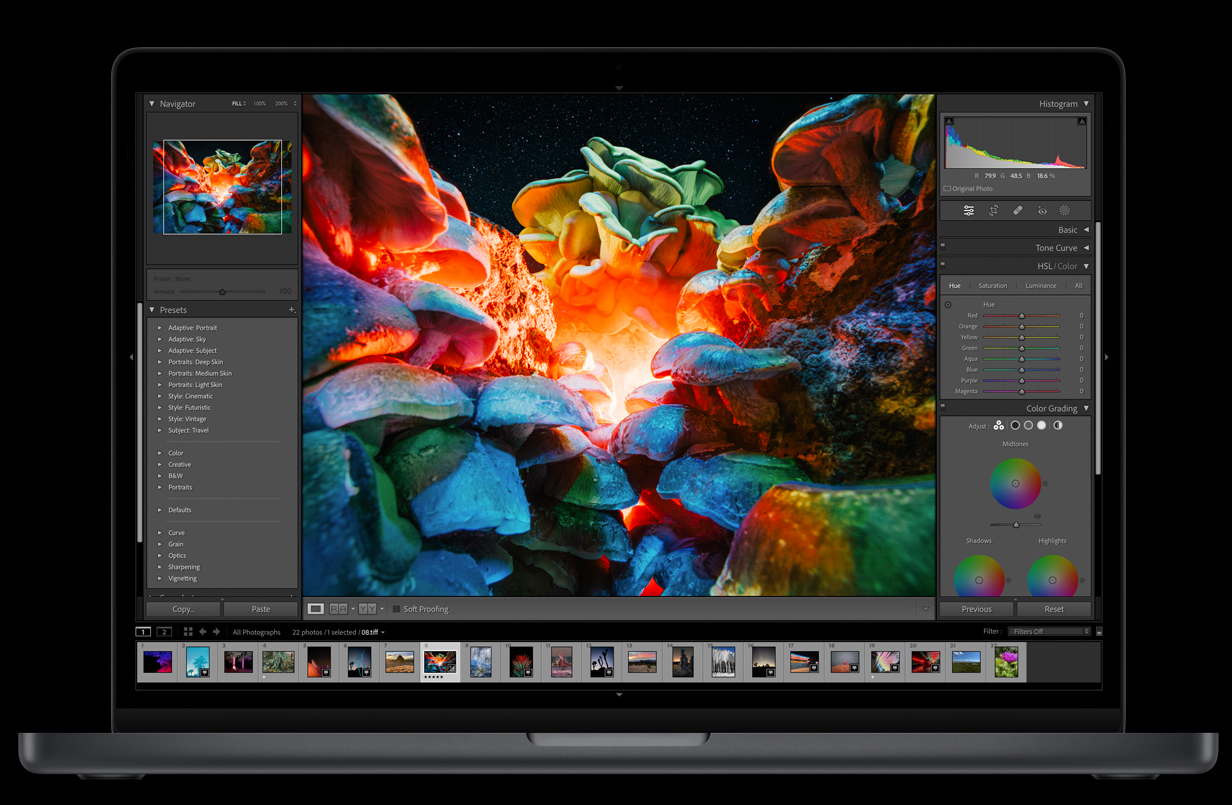Viewport: 1232px width, 805px height.
Task: Click the Copy... button
Action: coord(183,609)
